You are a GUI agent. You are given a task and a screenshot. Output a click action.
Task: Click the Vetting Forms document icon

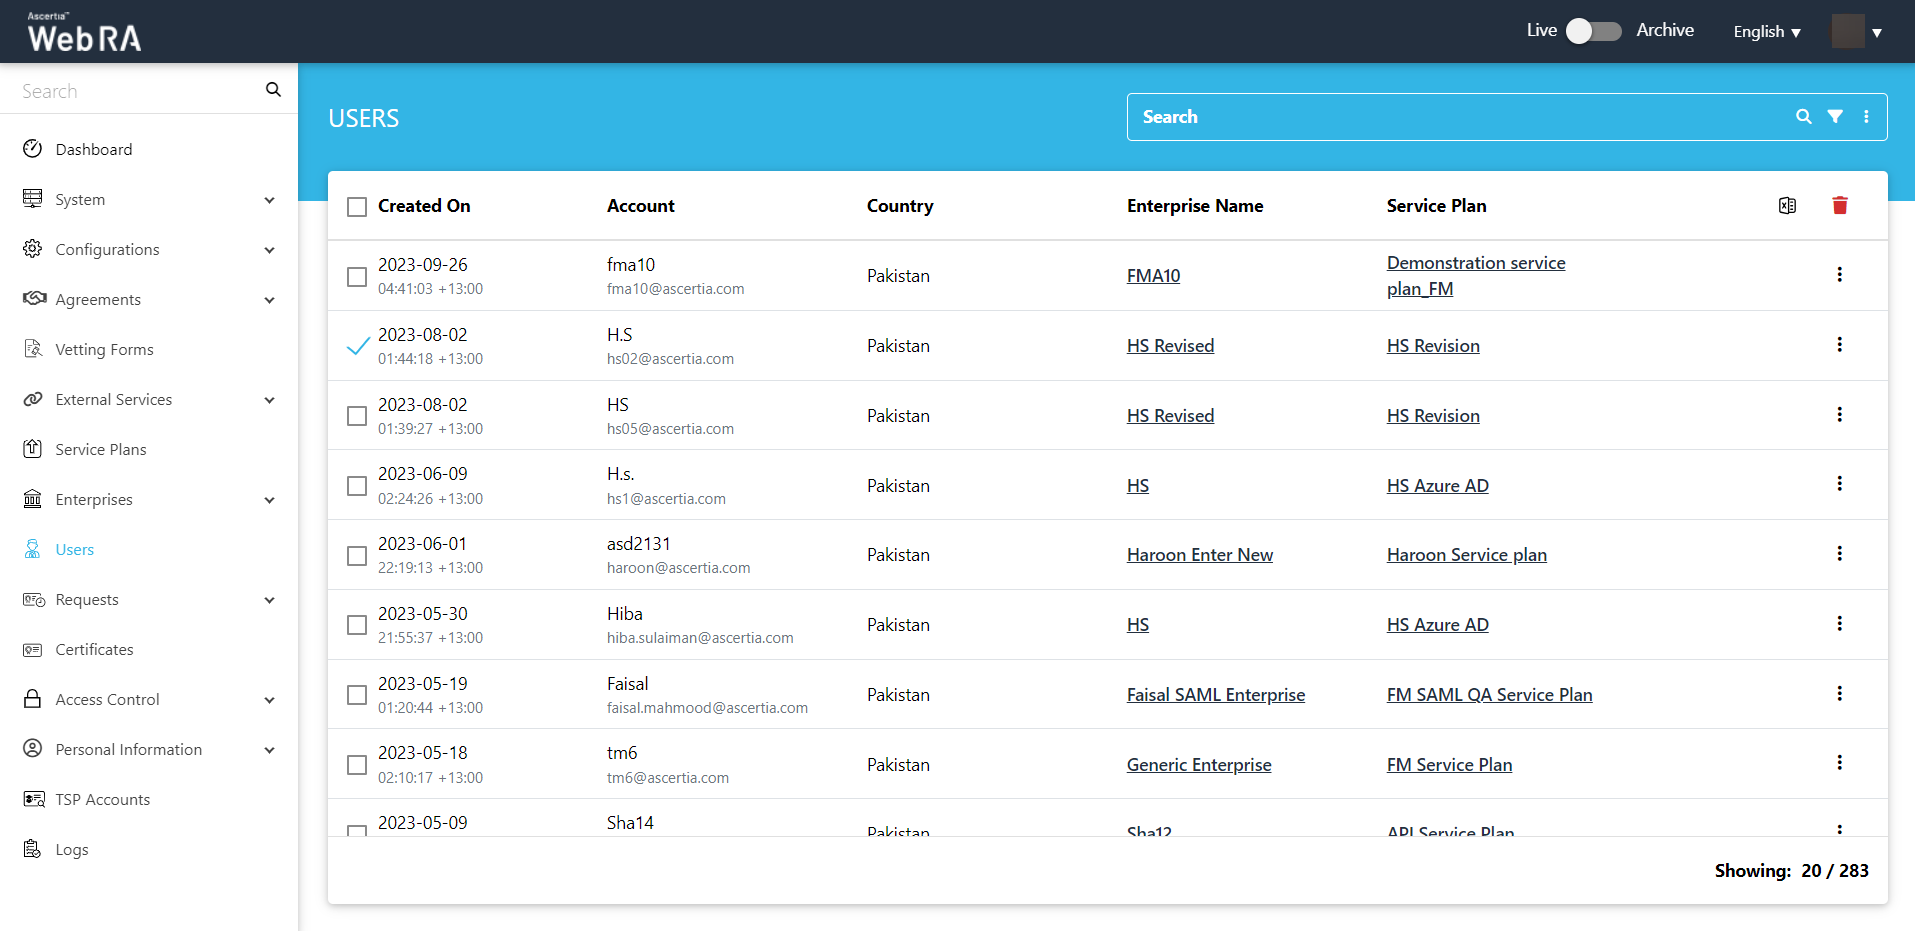click(33, 349)
